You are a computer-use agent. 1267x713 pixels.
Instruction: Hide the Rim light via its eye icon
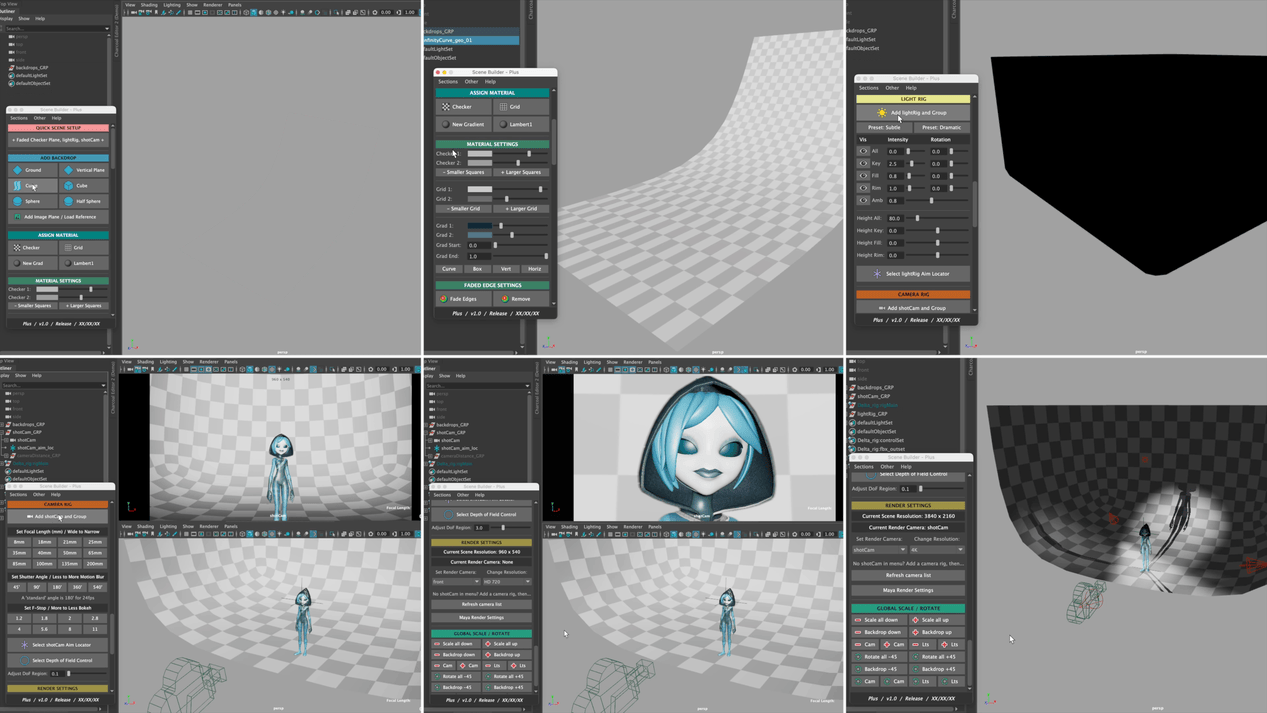point(862,189)
